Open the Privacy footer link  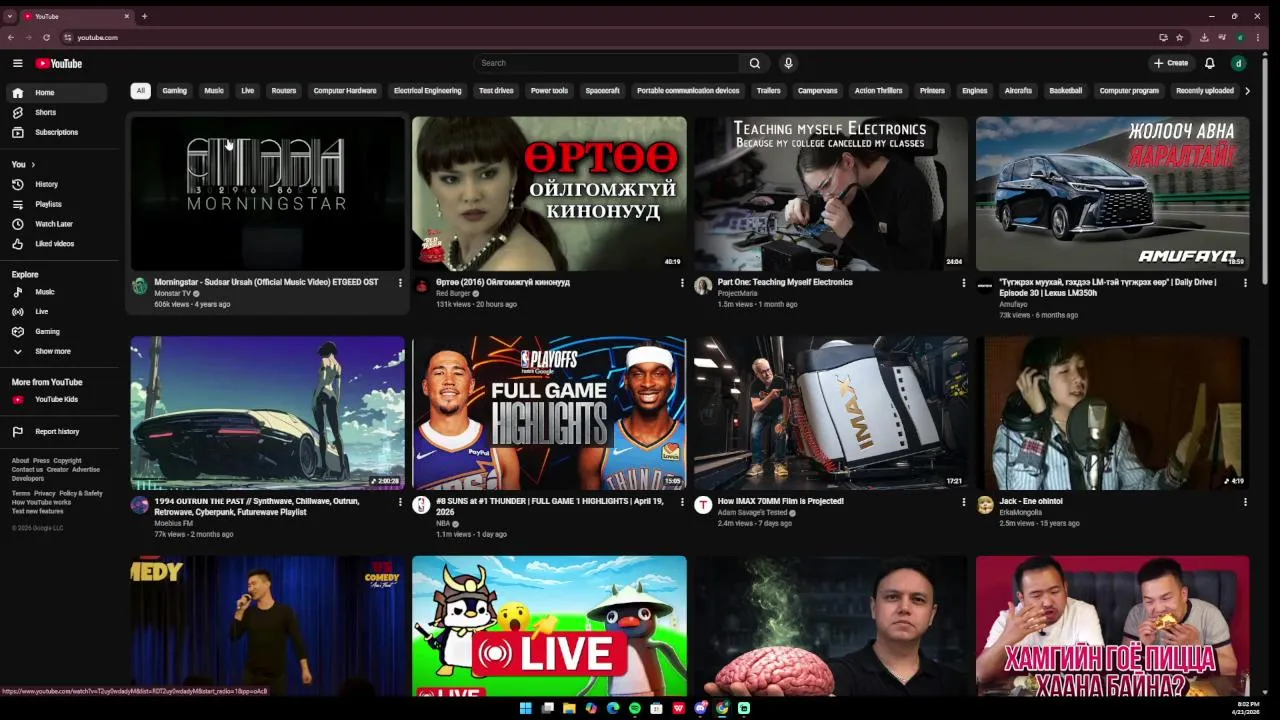[45, 493]
